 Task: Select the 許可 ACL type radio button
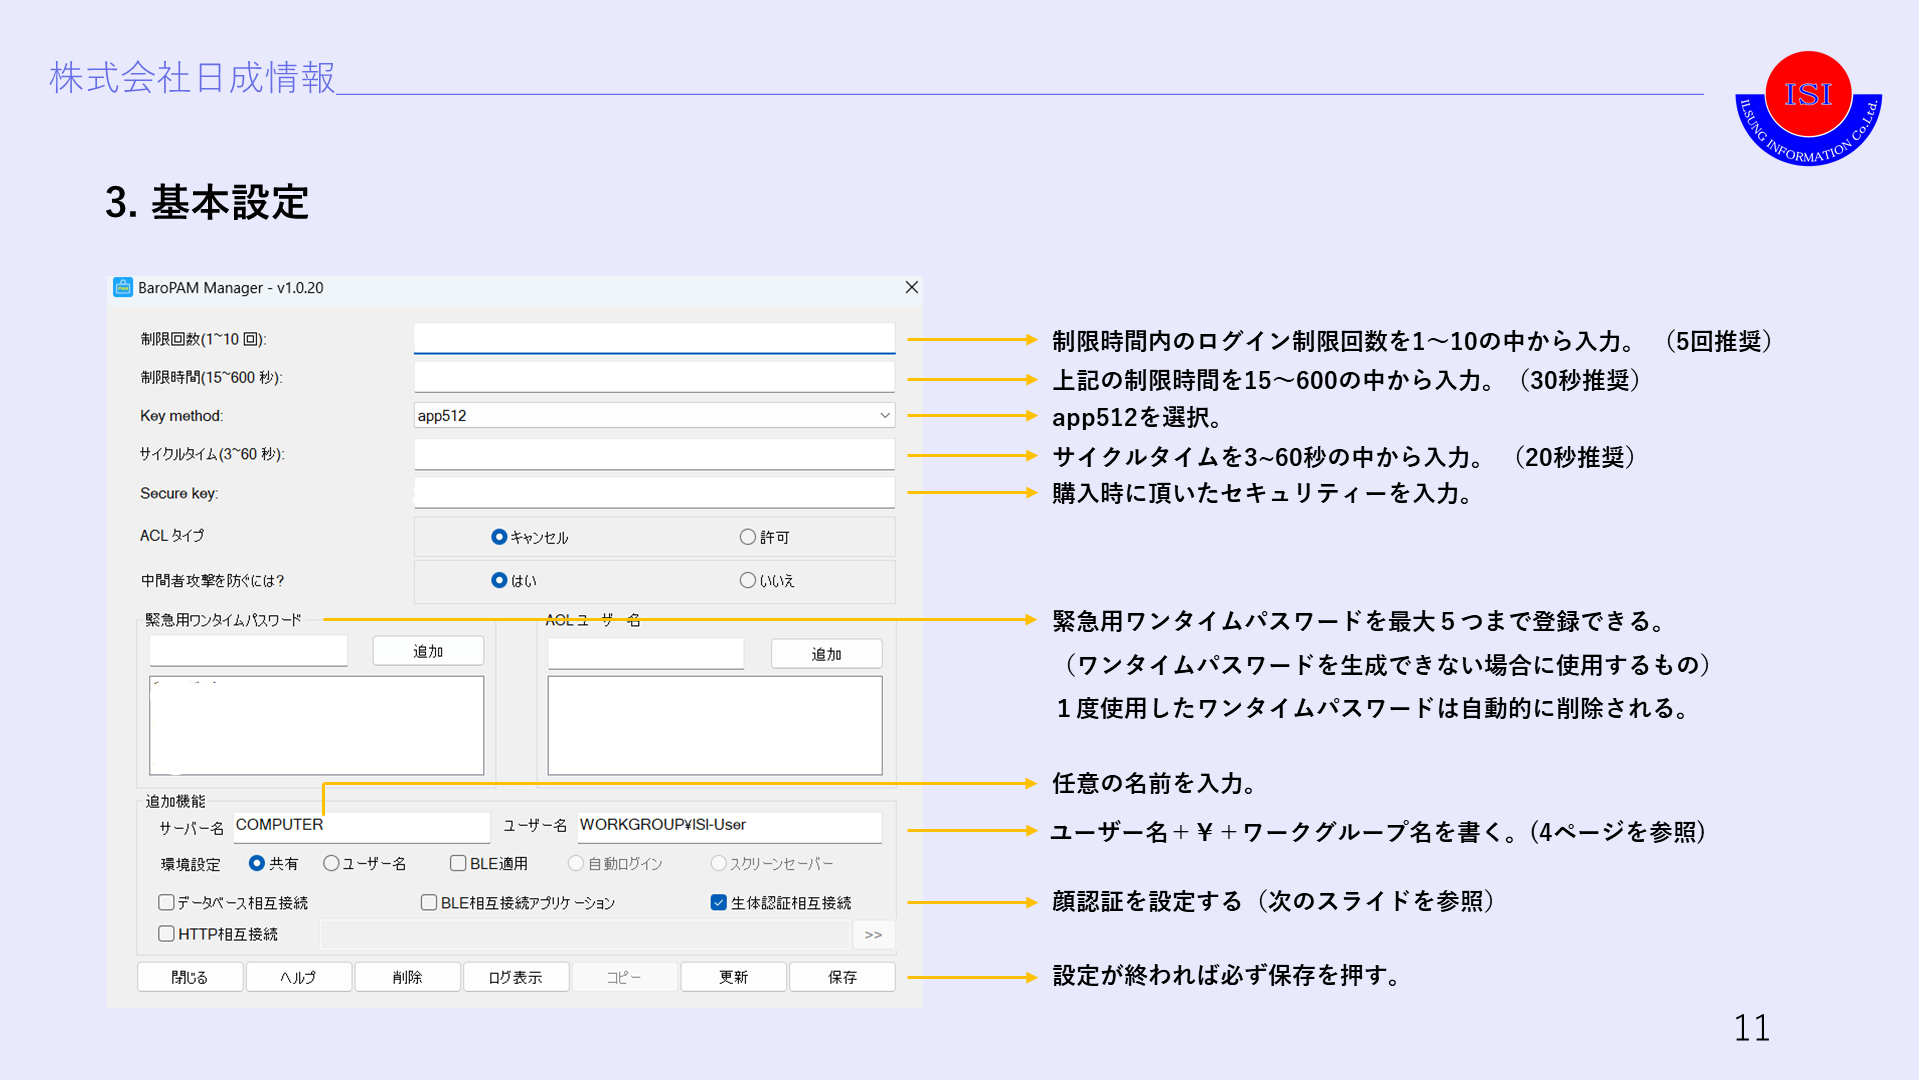pyautogui.click(x=747, y=537)
